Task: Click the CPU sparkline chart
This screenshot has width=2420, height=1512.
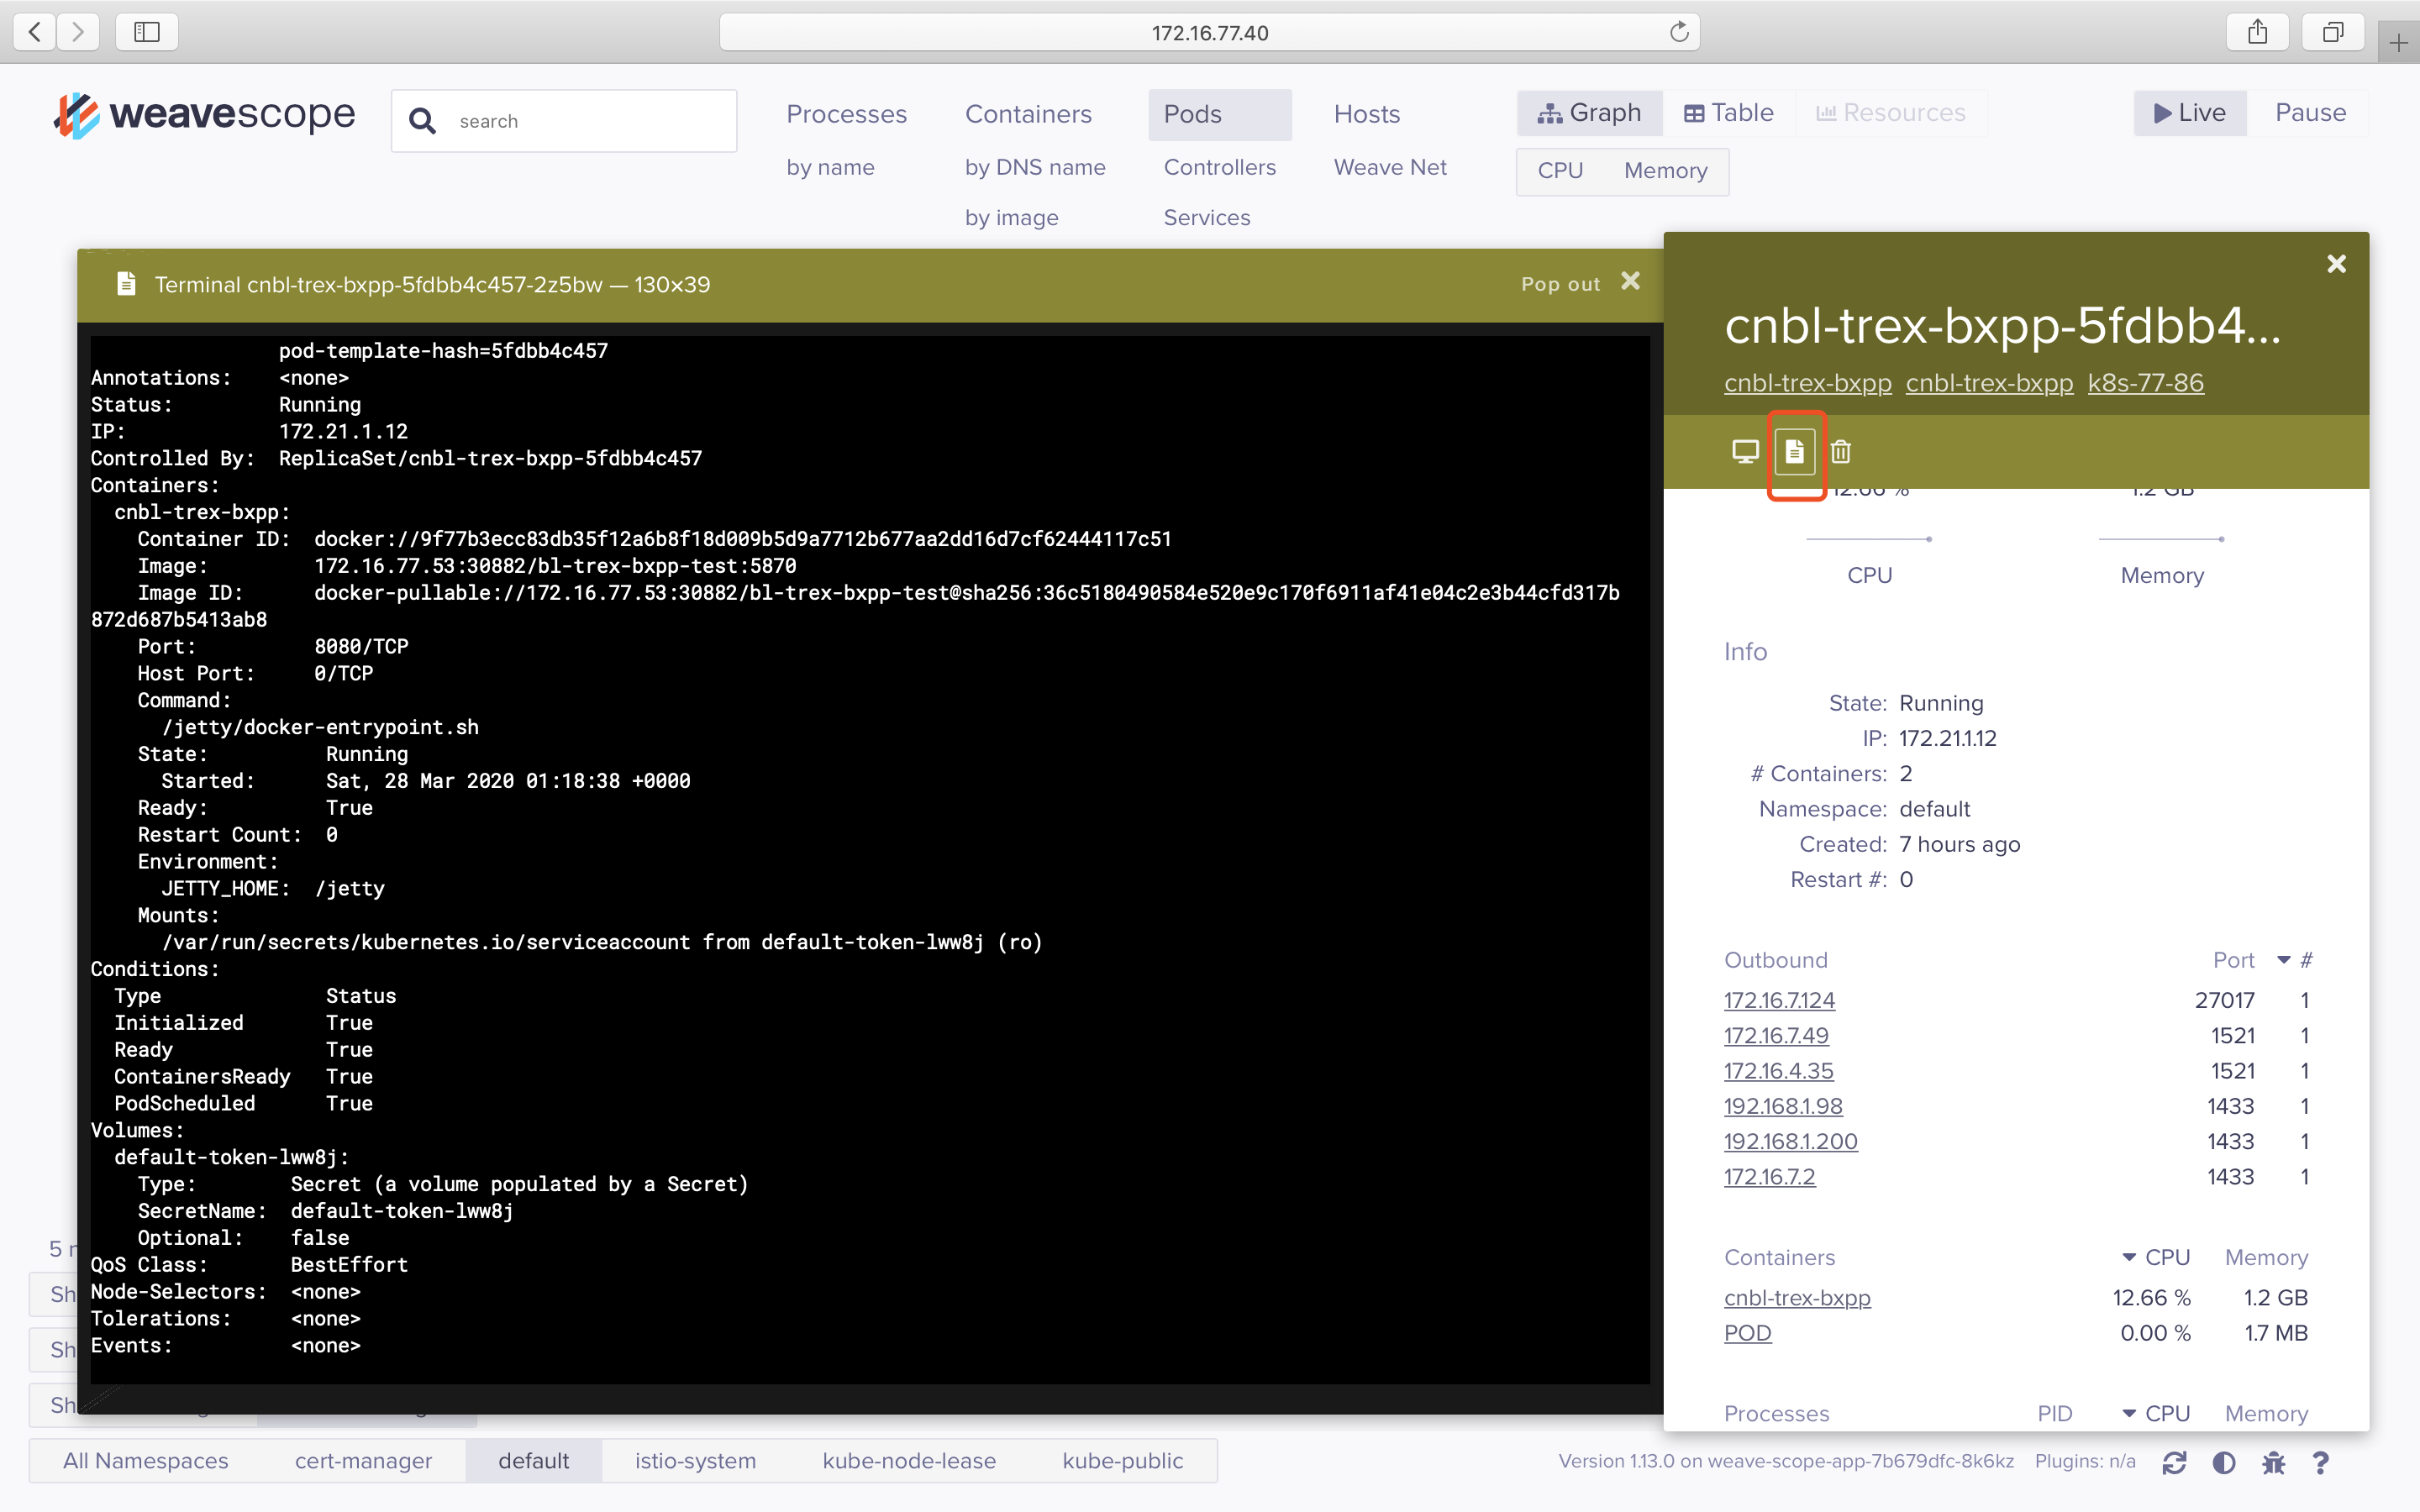Action: [1868, 539]
